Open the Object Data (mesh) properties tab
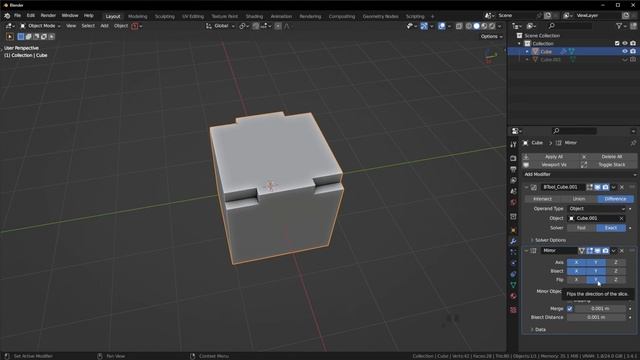Image resolution: width=640 pixels, height=360 pixels. 513,285
